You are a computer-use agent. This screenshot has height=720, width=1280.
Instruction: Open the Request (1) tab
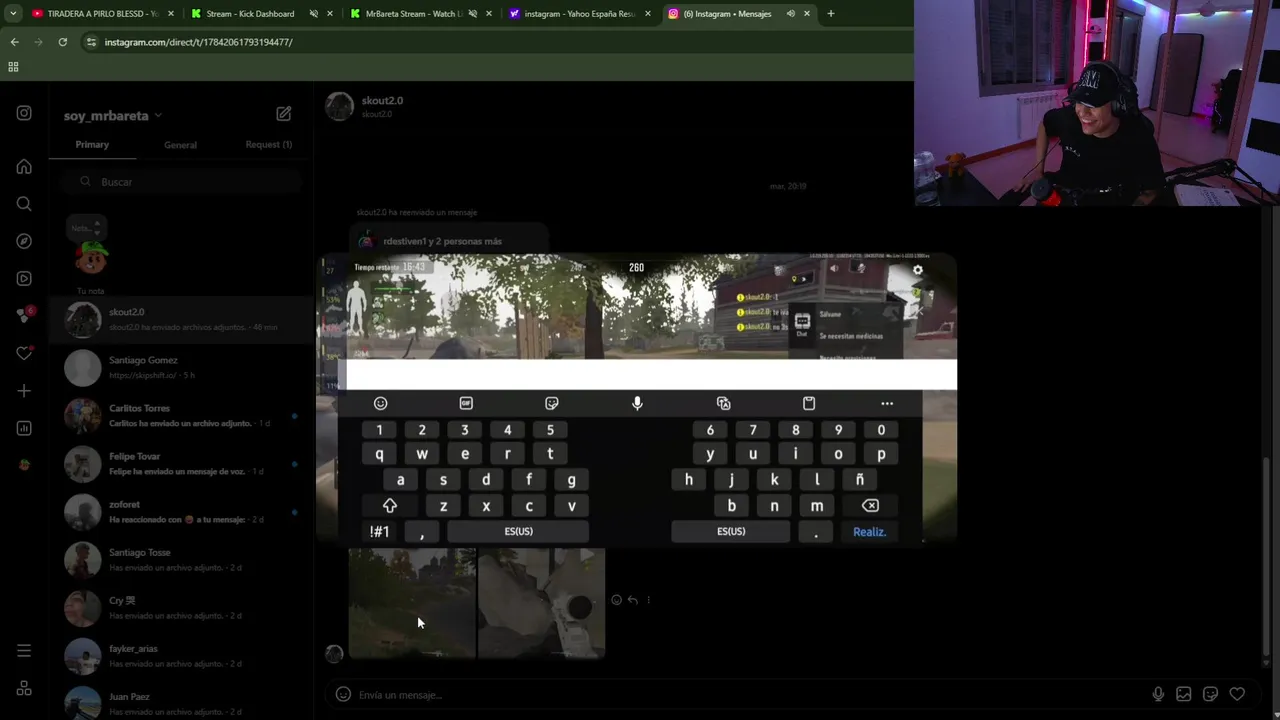[269, 145]
